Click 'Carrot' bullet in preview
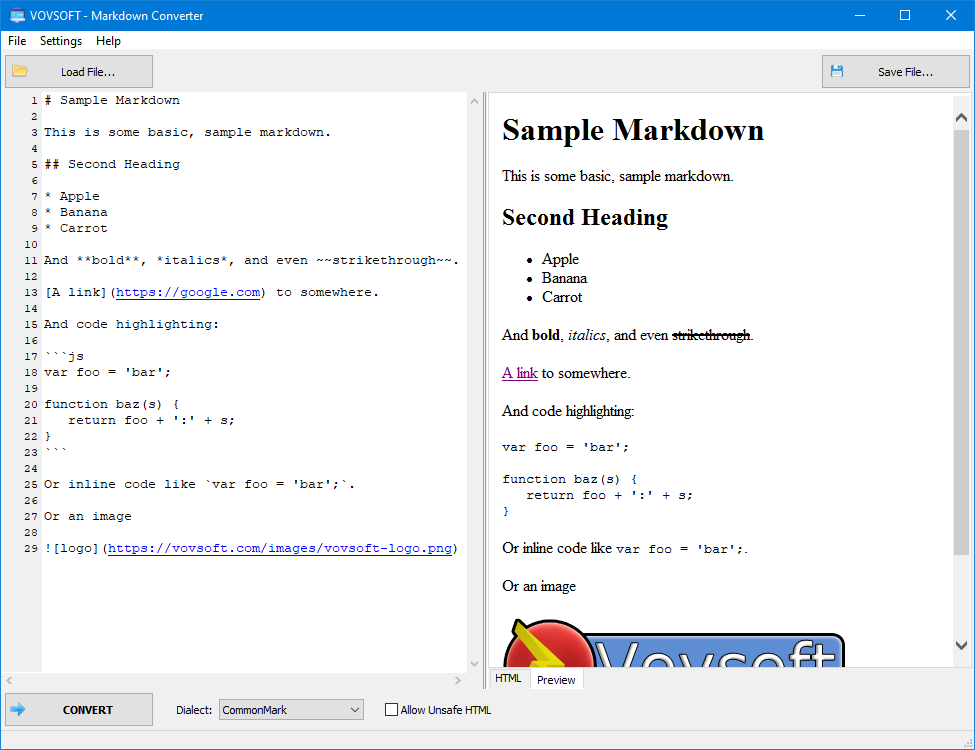 562,297
